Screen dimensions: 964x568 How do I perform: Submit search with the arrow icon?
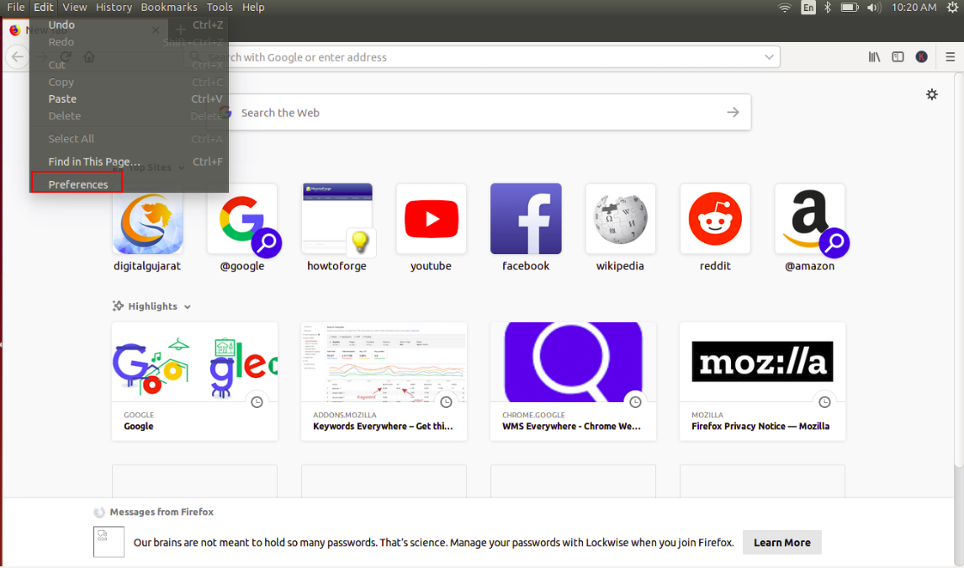[733, 112]
